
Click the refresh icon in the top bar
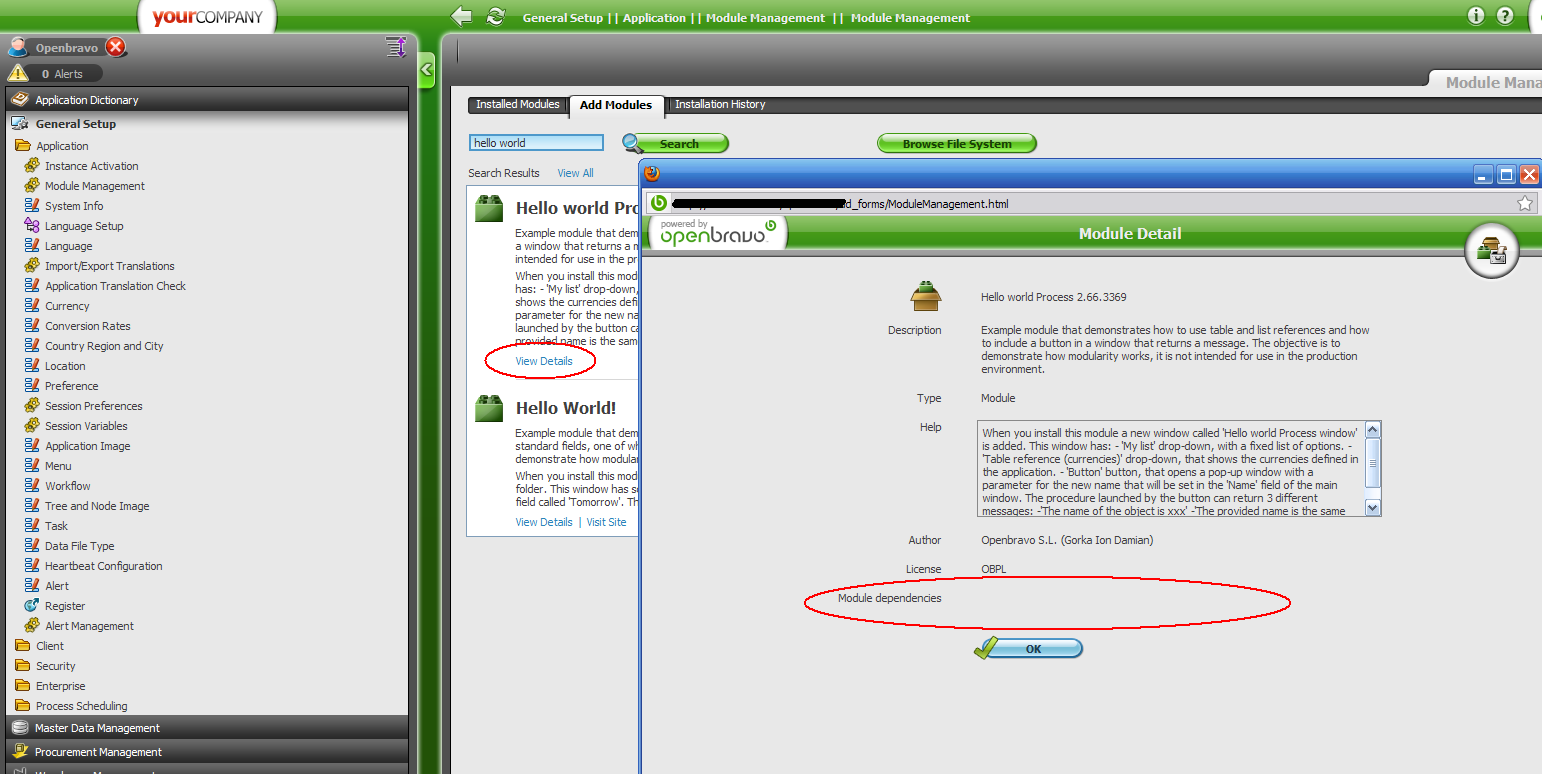496,16
